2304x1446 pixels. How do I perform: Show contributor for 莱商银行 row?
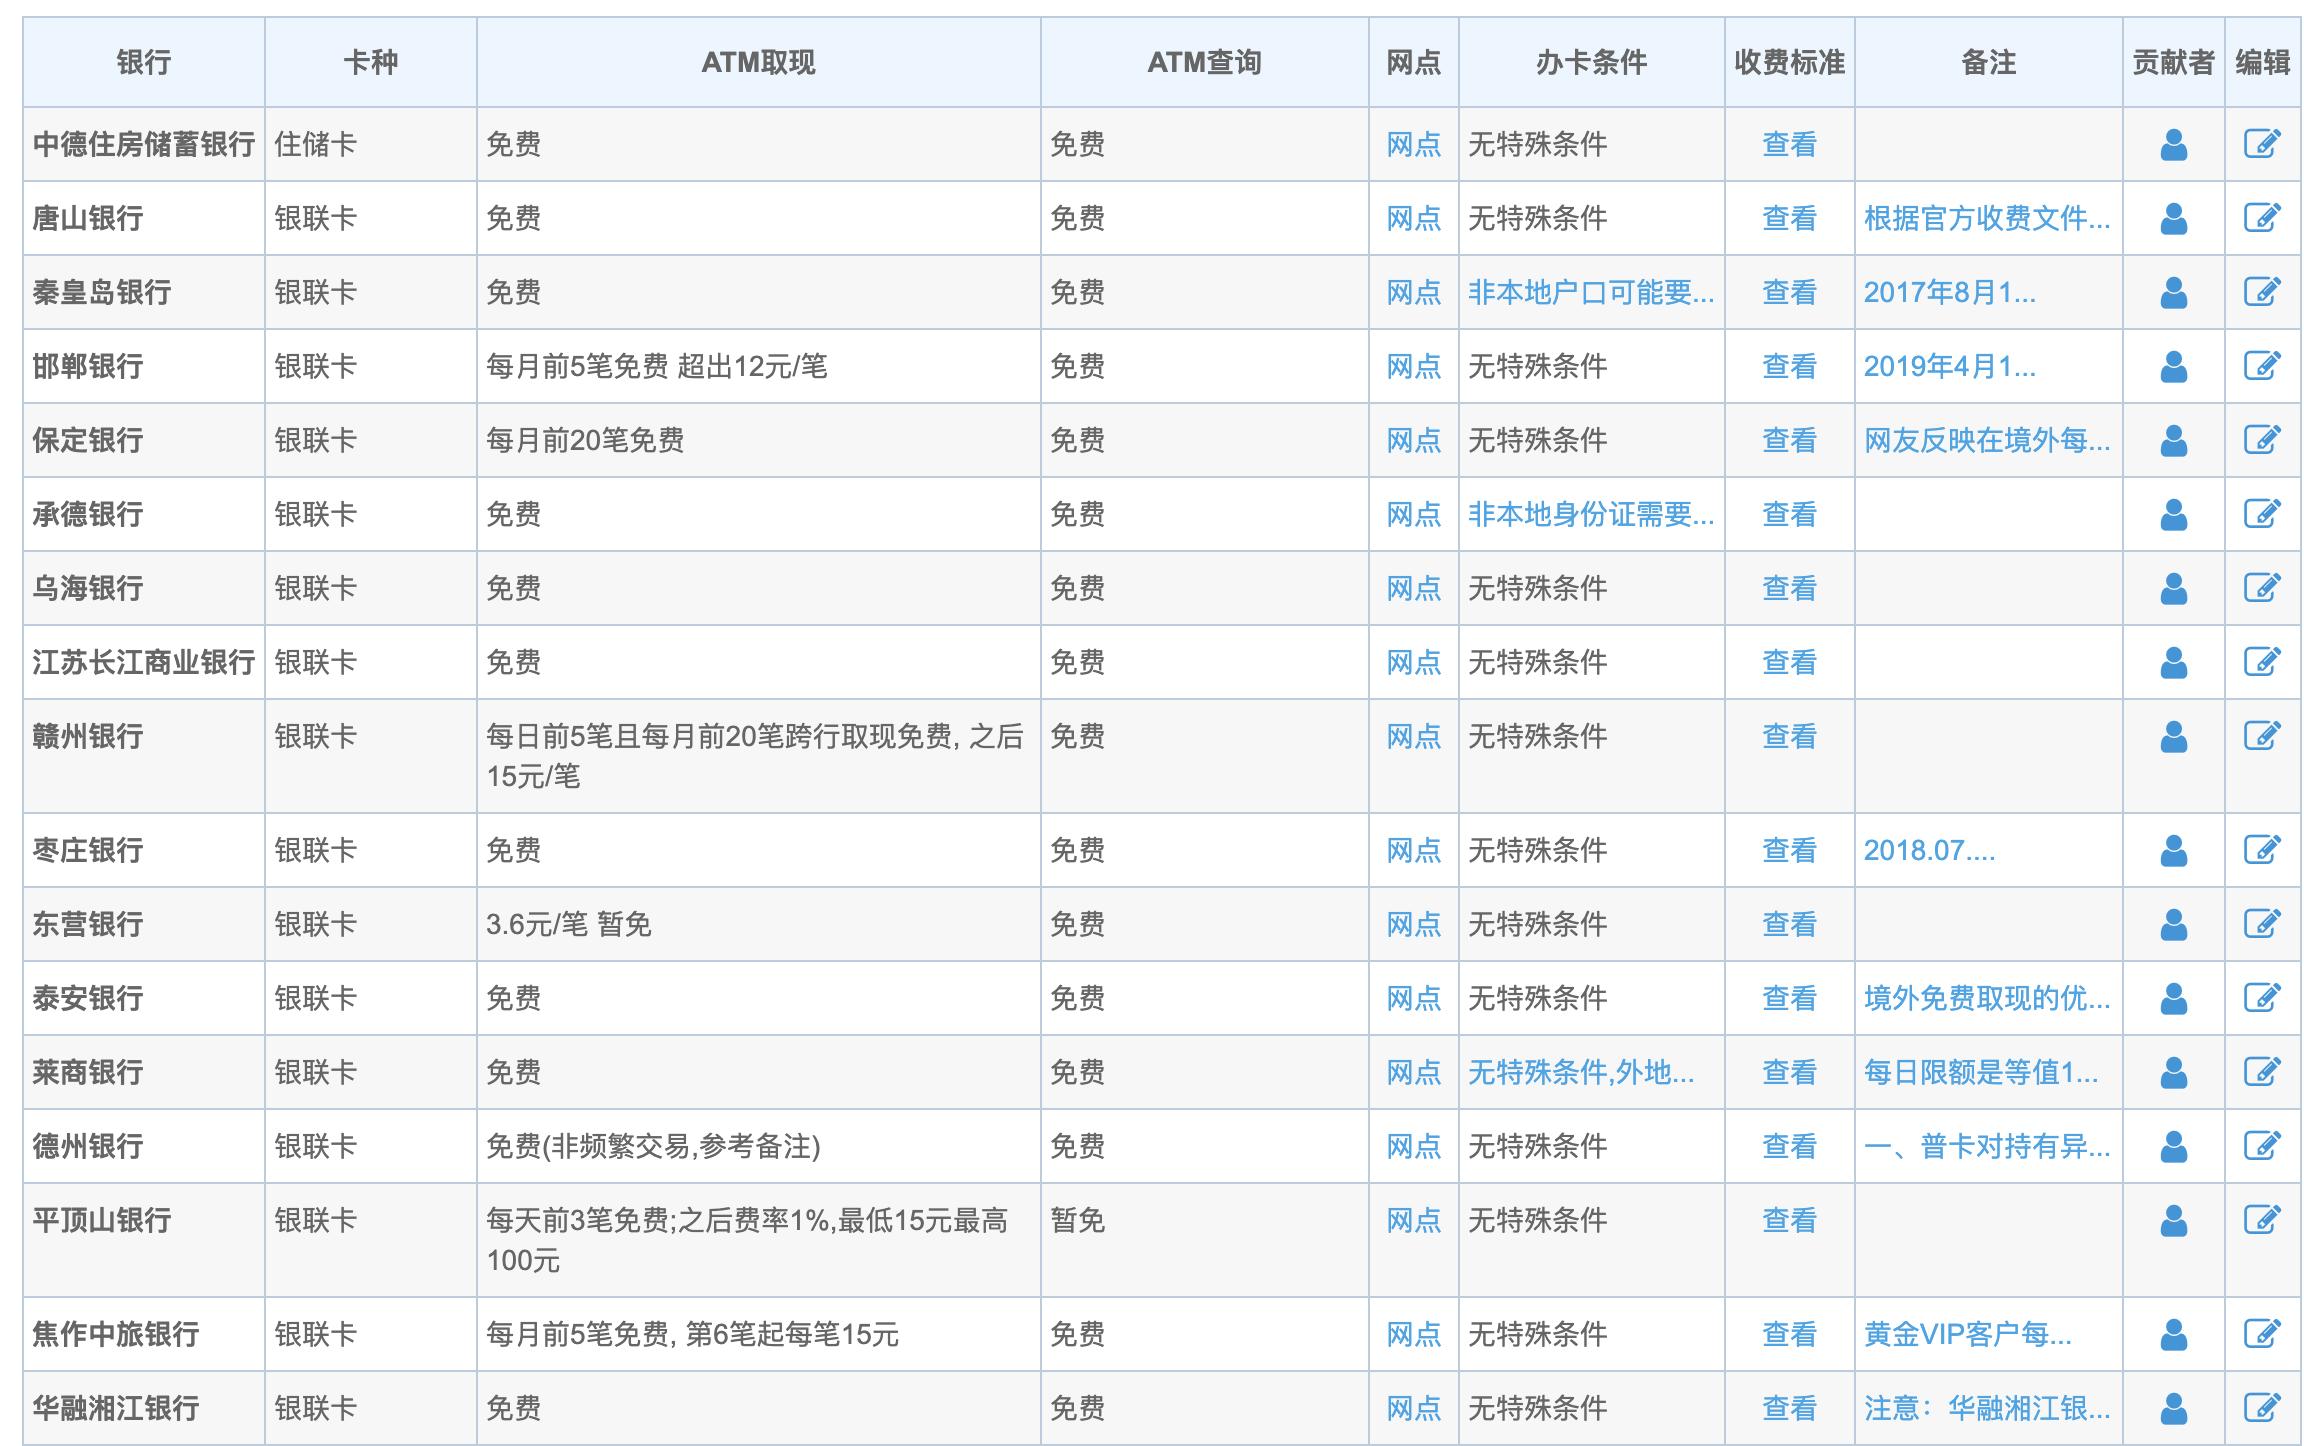2173,1073
